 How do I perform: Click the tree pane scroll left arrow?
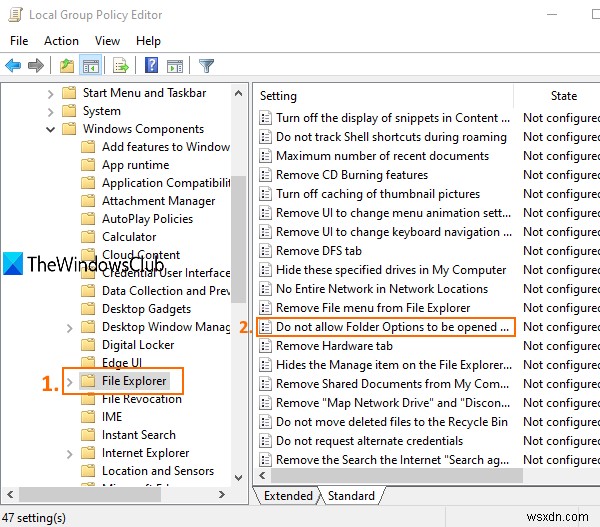pyautogui.click(x=10, y=494)
